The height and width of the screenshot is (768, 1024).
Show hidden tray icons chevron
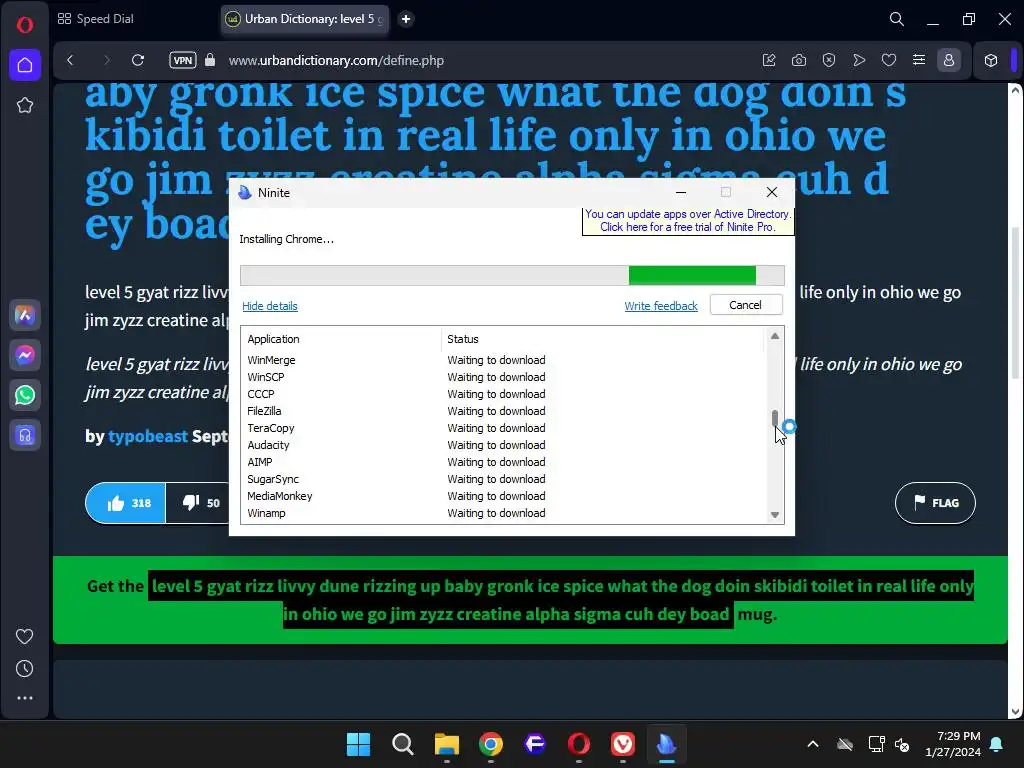[813, 744]
